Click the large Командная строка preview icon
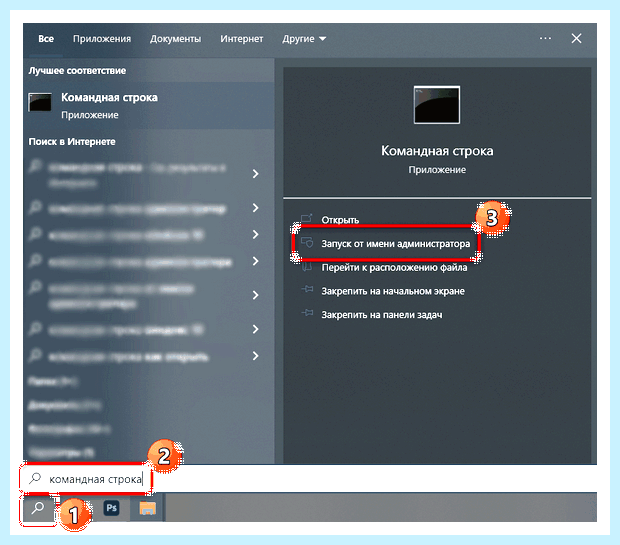This screenshot has width=620, height=545. tap(437, 105)
